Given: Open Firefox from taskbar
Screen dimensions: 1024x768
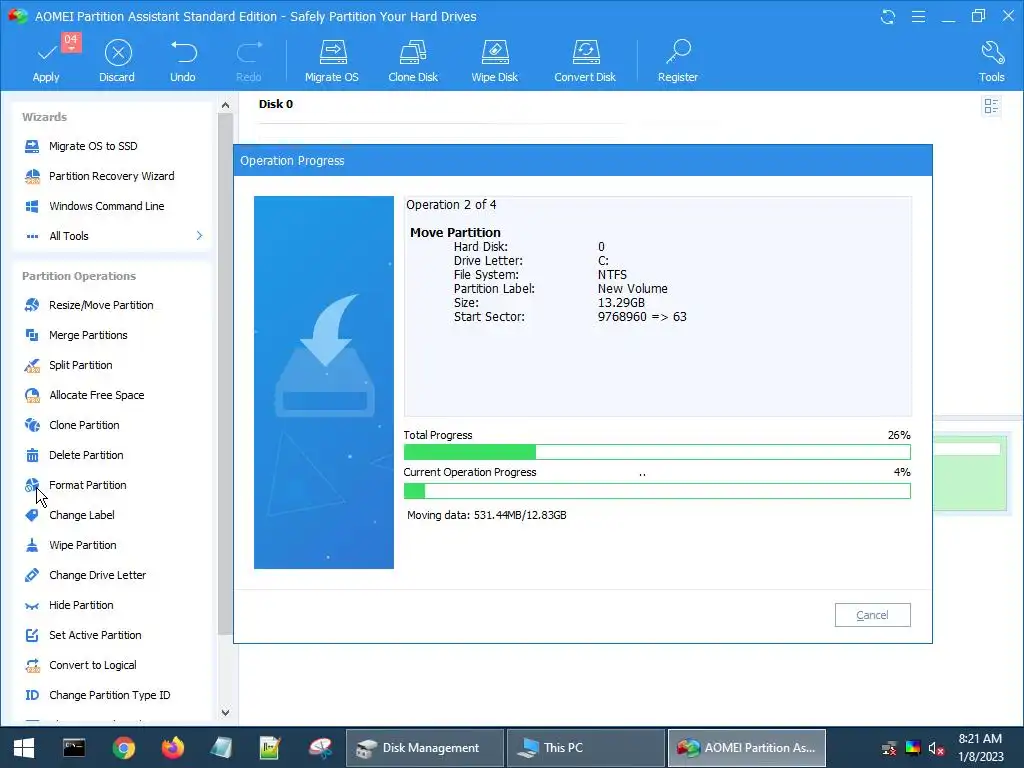Looking at the screenshot, I should tap(172, 748).
